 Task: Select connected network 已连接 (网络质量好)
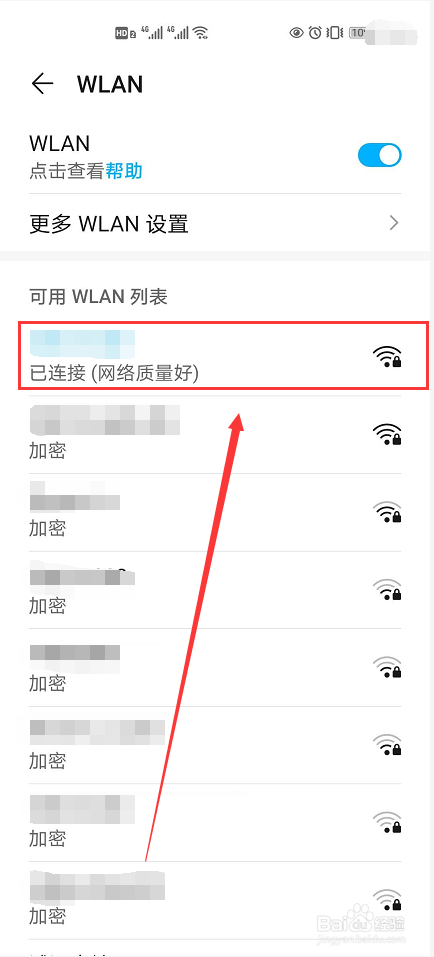[x=223, y=356]
